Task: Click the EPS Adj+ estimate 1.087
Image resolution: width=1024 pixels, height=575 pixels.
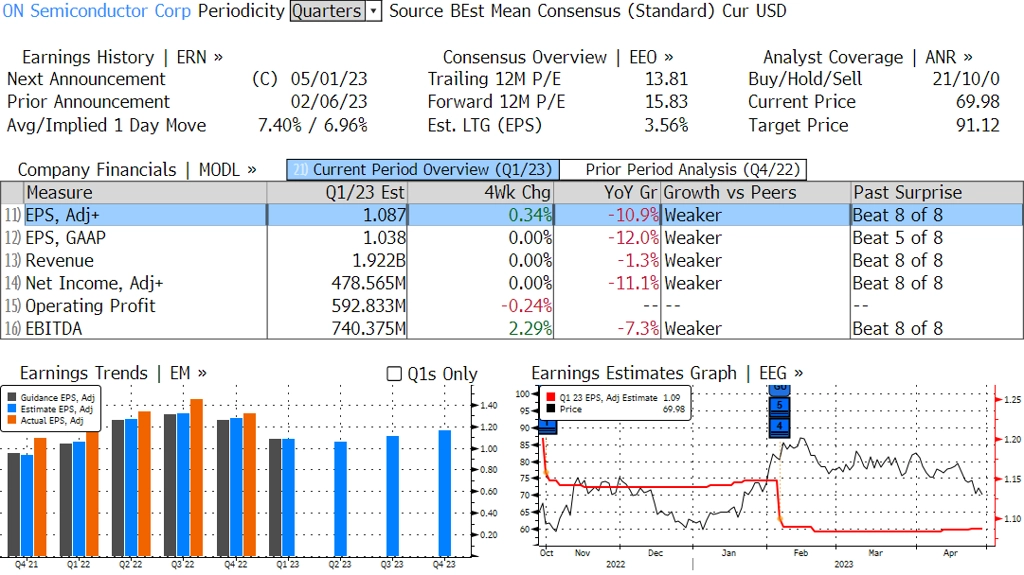Action: pyautogui.click(x=385, y=215)
